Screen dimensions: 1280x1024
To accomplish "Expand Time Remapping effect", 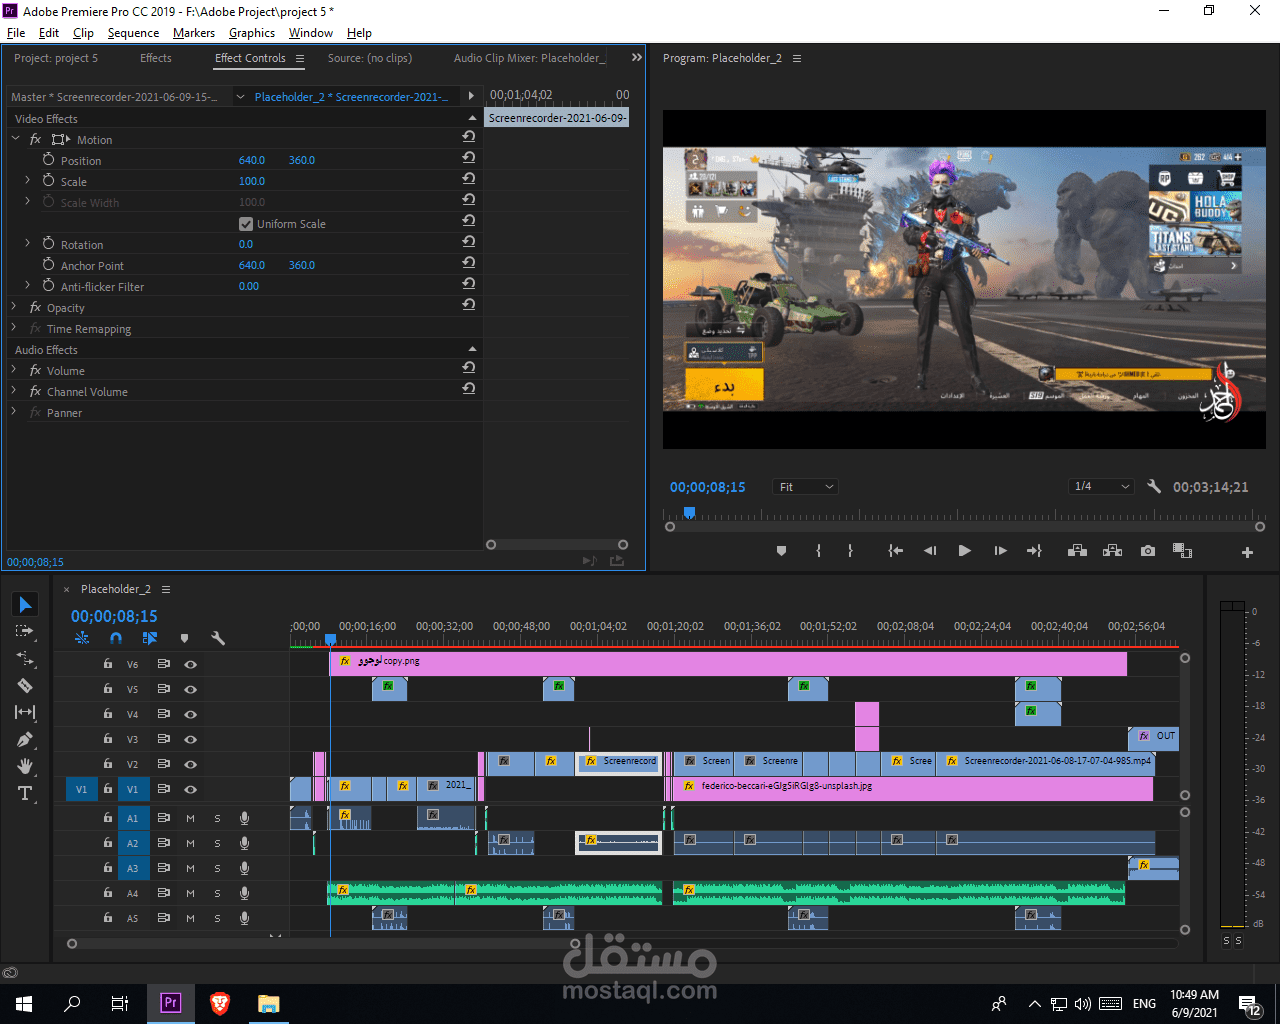I will coord(14,328).
